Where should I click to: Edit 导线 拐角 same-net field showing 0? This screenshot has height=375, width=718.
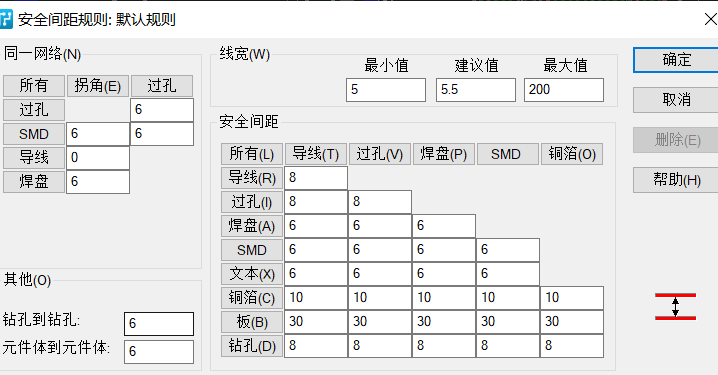click(98, 158)
